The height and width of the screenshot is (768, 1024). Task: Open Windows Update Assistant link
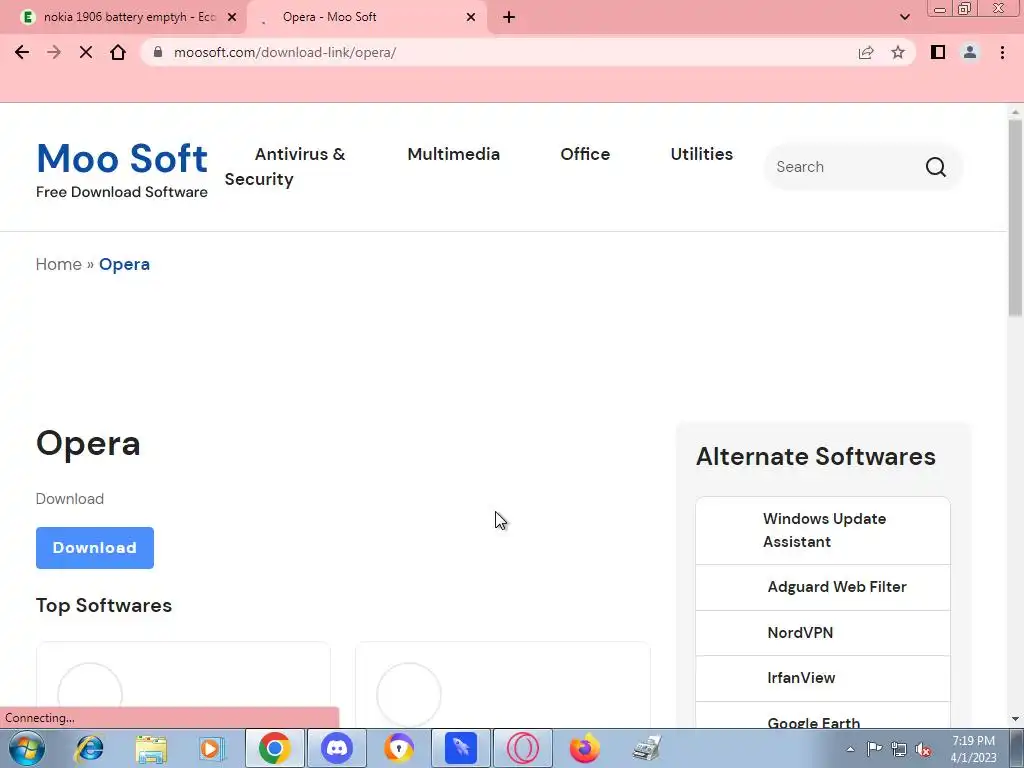coord(824,530)
